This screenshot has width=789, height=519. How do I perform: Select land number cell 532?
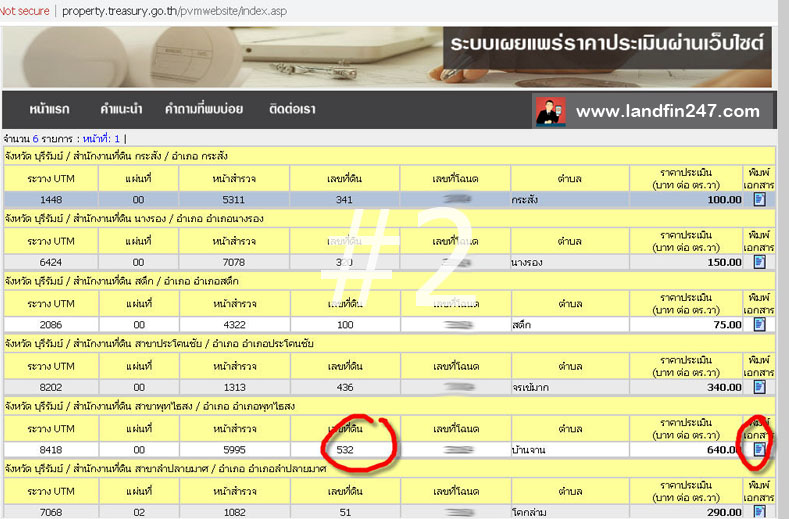tap(345, 449)
